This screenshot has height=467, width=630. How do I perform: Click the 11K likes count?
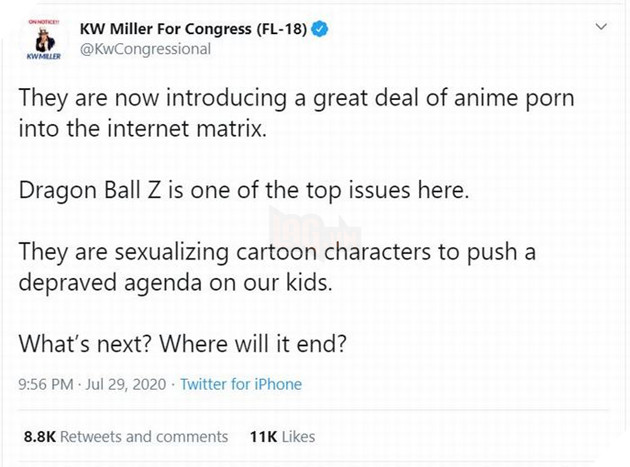(x=262, y=436)
